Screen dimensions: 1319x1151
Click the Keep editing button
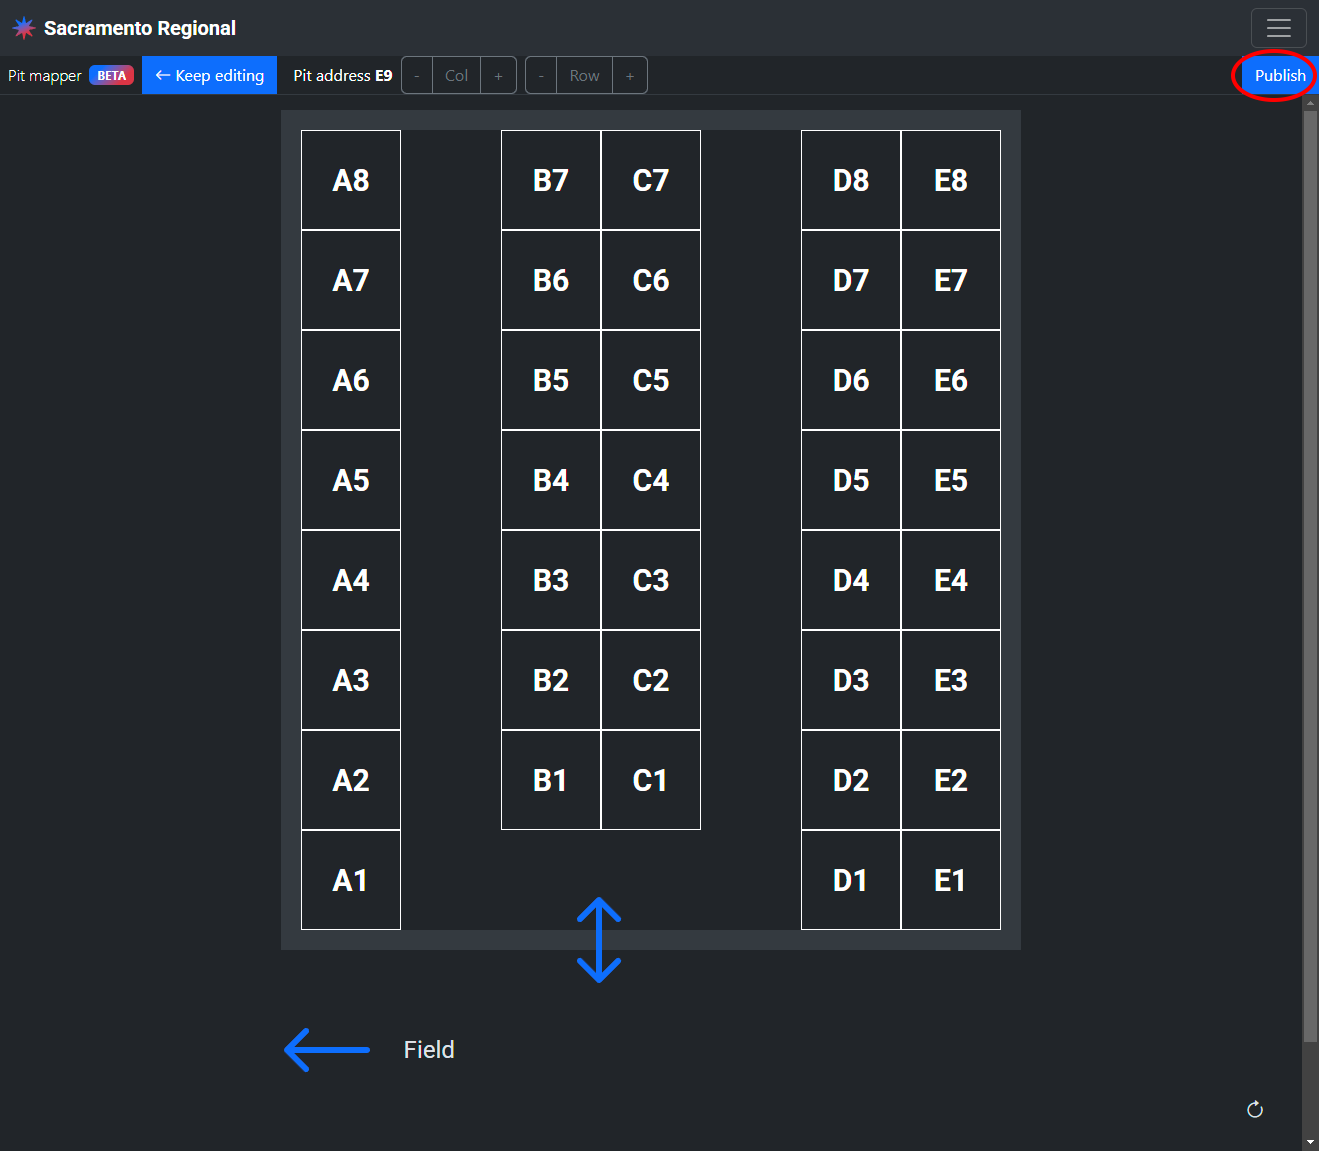pyautogui.click(x=209, y=76)
